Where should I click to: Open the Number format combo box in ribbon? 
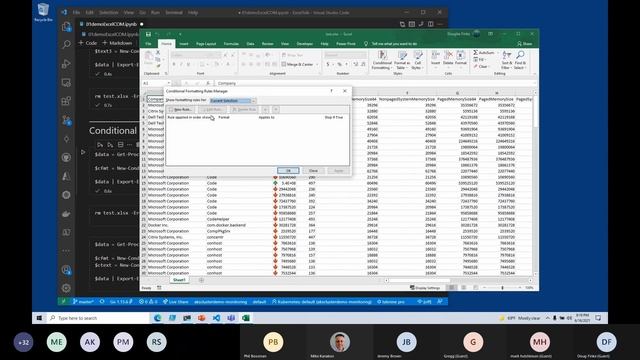345,55
